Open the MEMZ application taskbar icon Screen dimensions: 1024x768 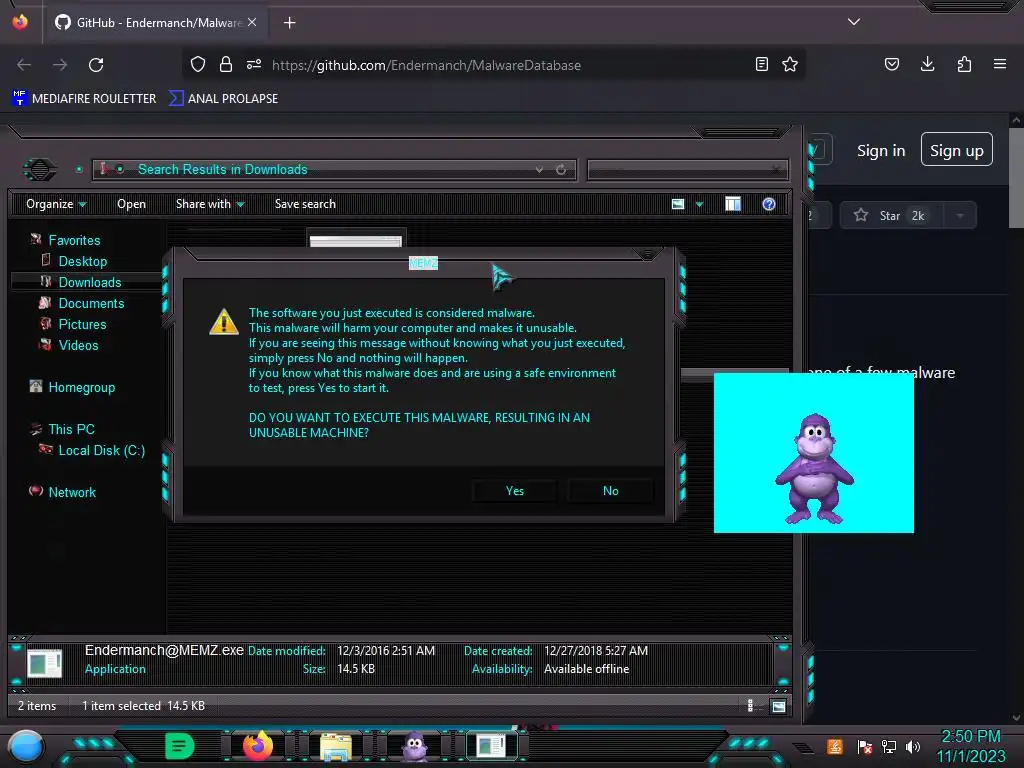pyautogui.click(x=491, y=746)
